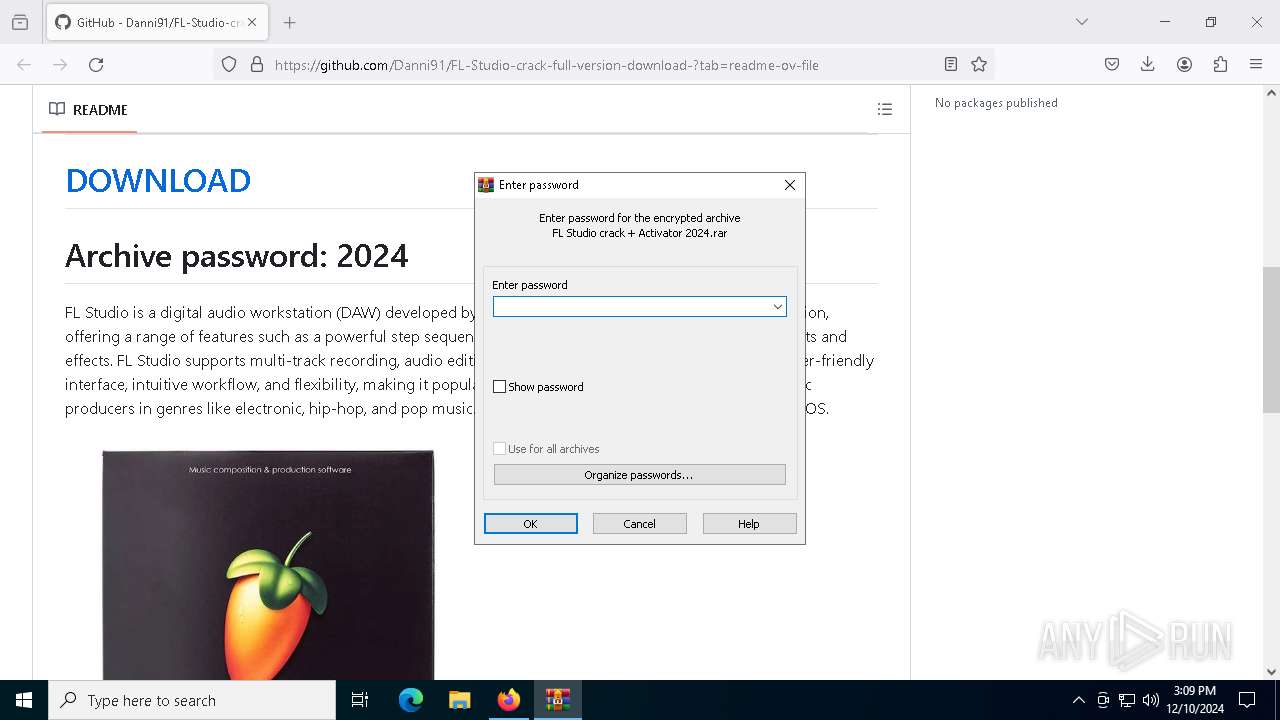View site security padlock info
This screenshot has width=1280, height=720.
pyautogui.click(x=257, y=65)
